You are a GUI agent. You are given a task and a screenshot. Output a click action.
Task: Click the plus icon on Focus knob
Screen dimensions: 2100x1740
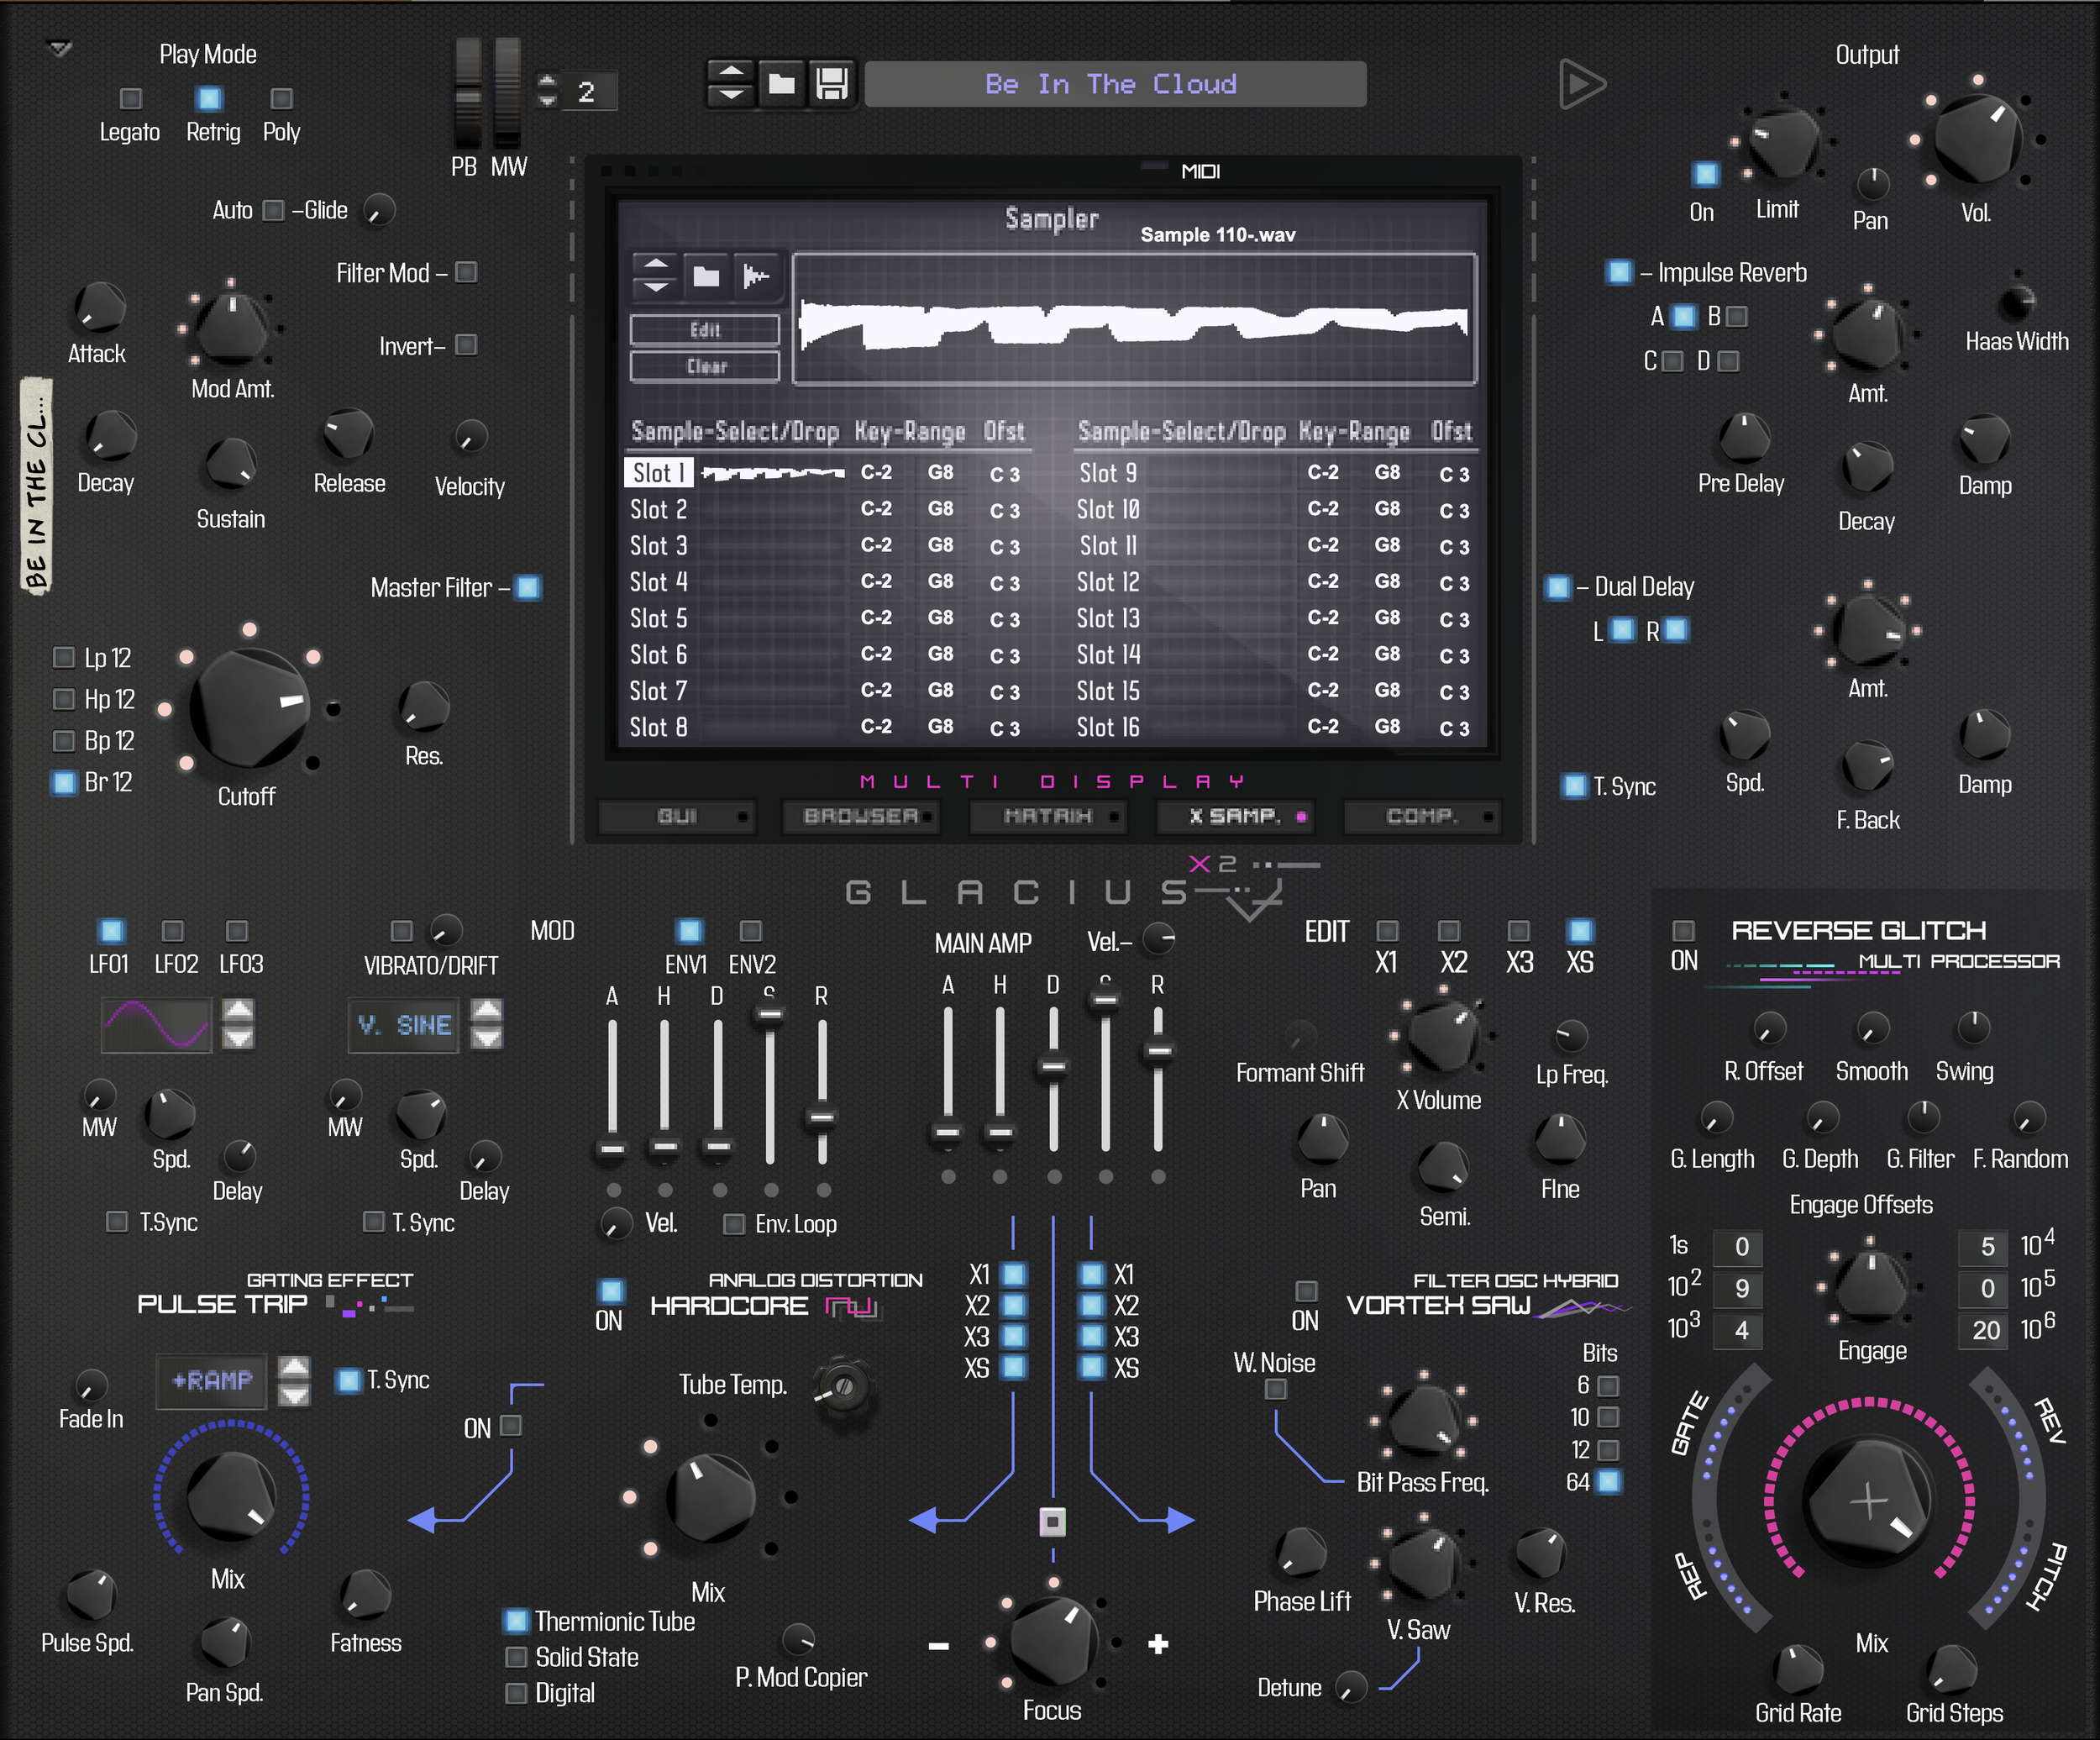tap(1158, 1644)
